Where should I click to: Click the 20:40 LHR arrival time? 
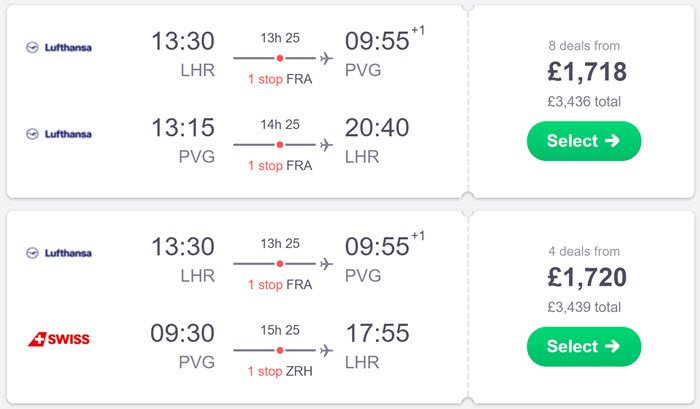[377, 128]
